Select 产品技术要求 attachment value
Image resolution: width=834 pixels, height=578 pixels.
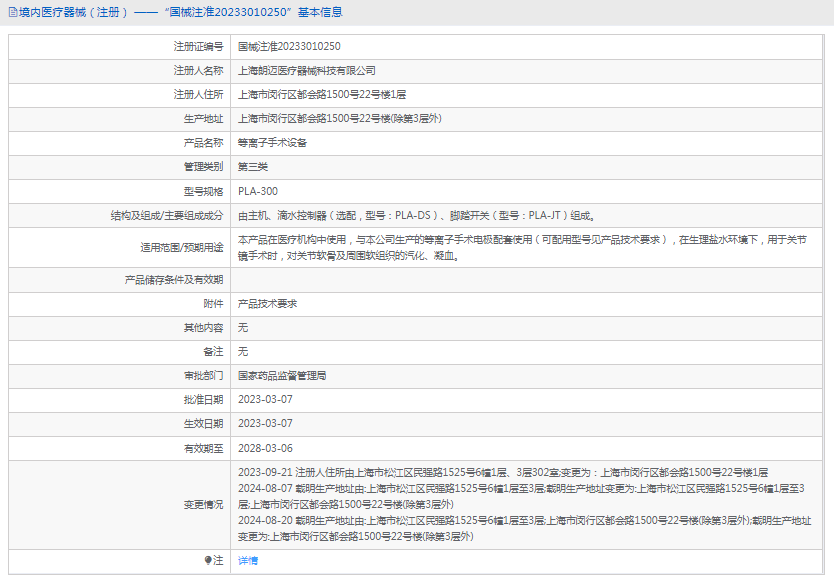point(268,304)
